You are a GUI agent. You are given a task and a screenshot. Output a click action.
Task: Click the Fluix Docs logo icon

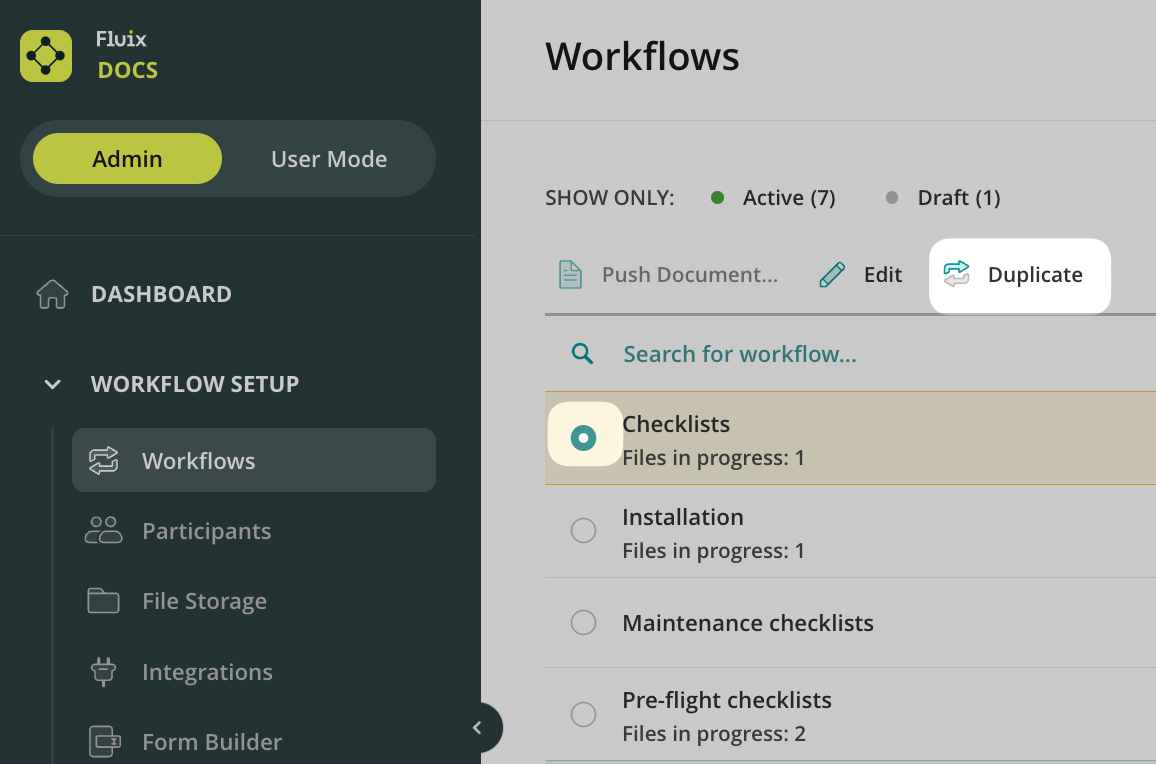(46, 56)
